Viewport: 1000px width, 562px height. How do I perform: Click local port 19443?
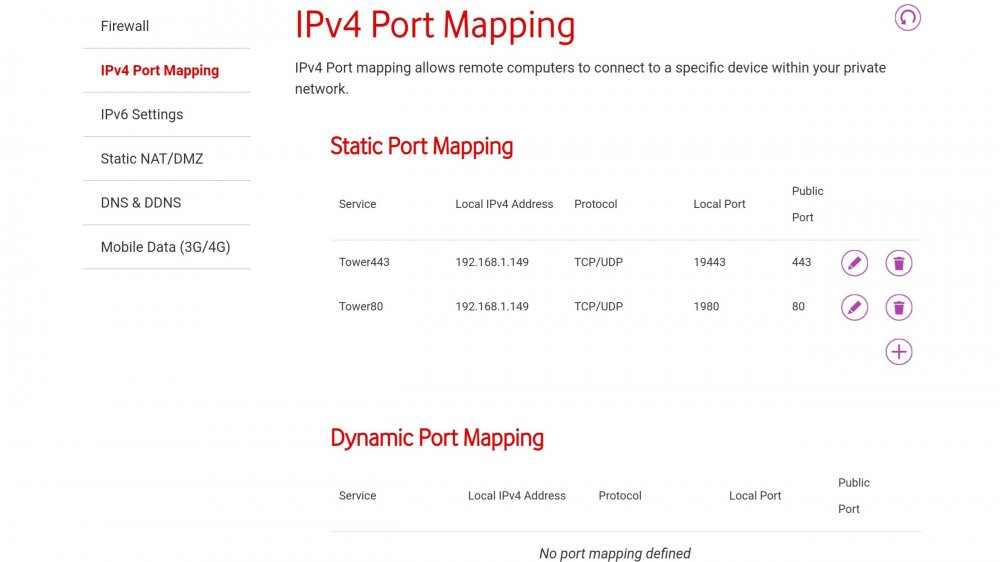(709, 262)
